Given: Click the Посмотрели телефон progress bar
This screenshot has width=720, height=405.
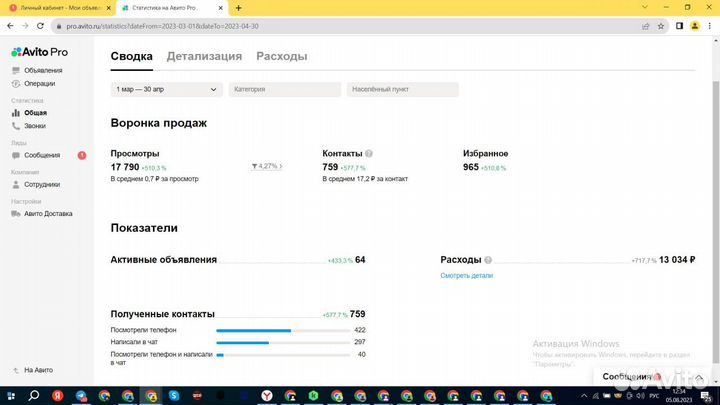Looking at the screenshot, I should [x=283, y=330].
